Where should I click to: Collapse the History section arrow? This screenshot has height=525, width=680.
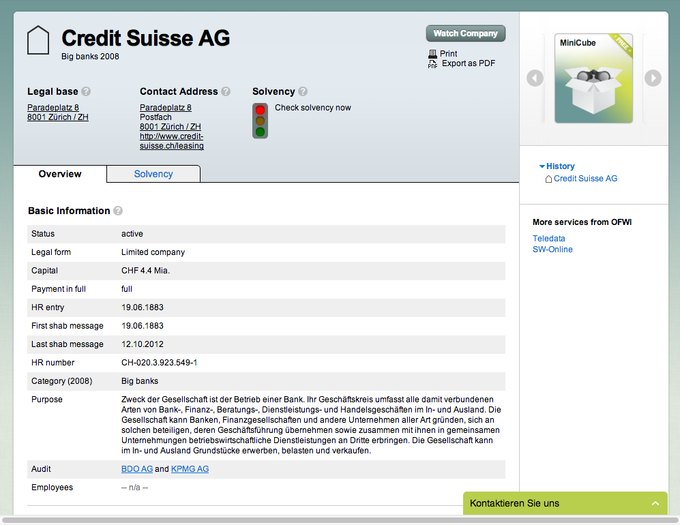tap(542, 166)
